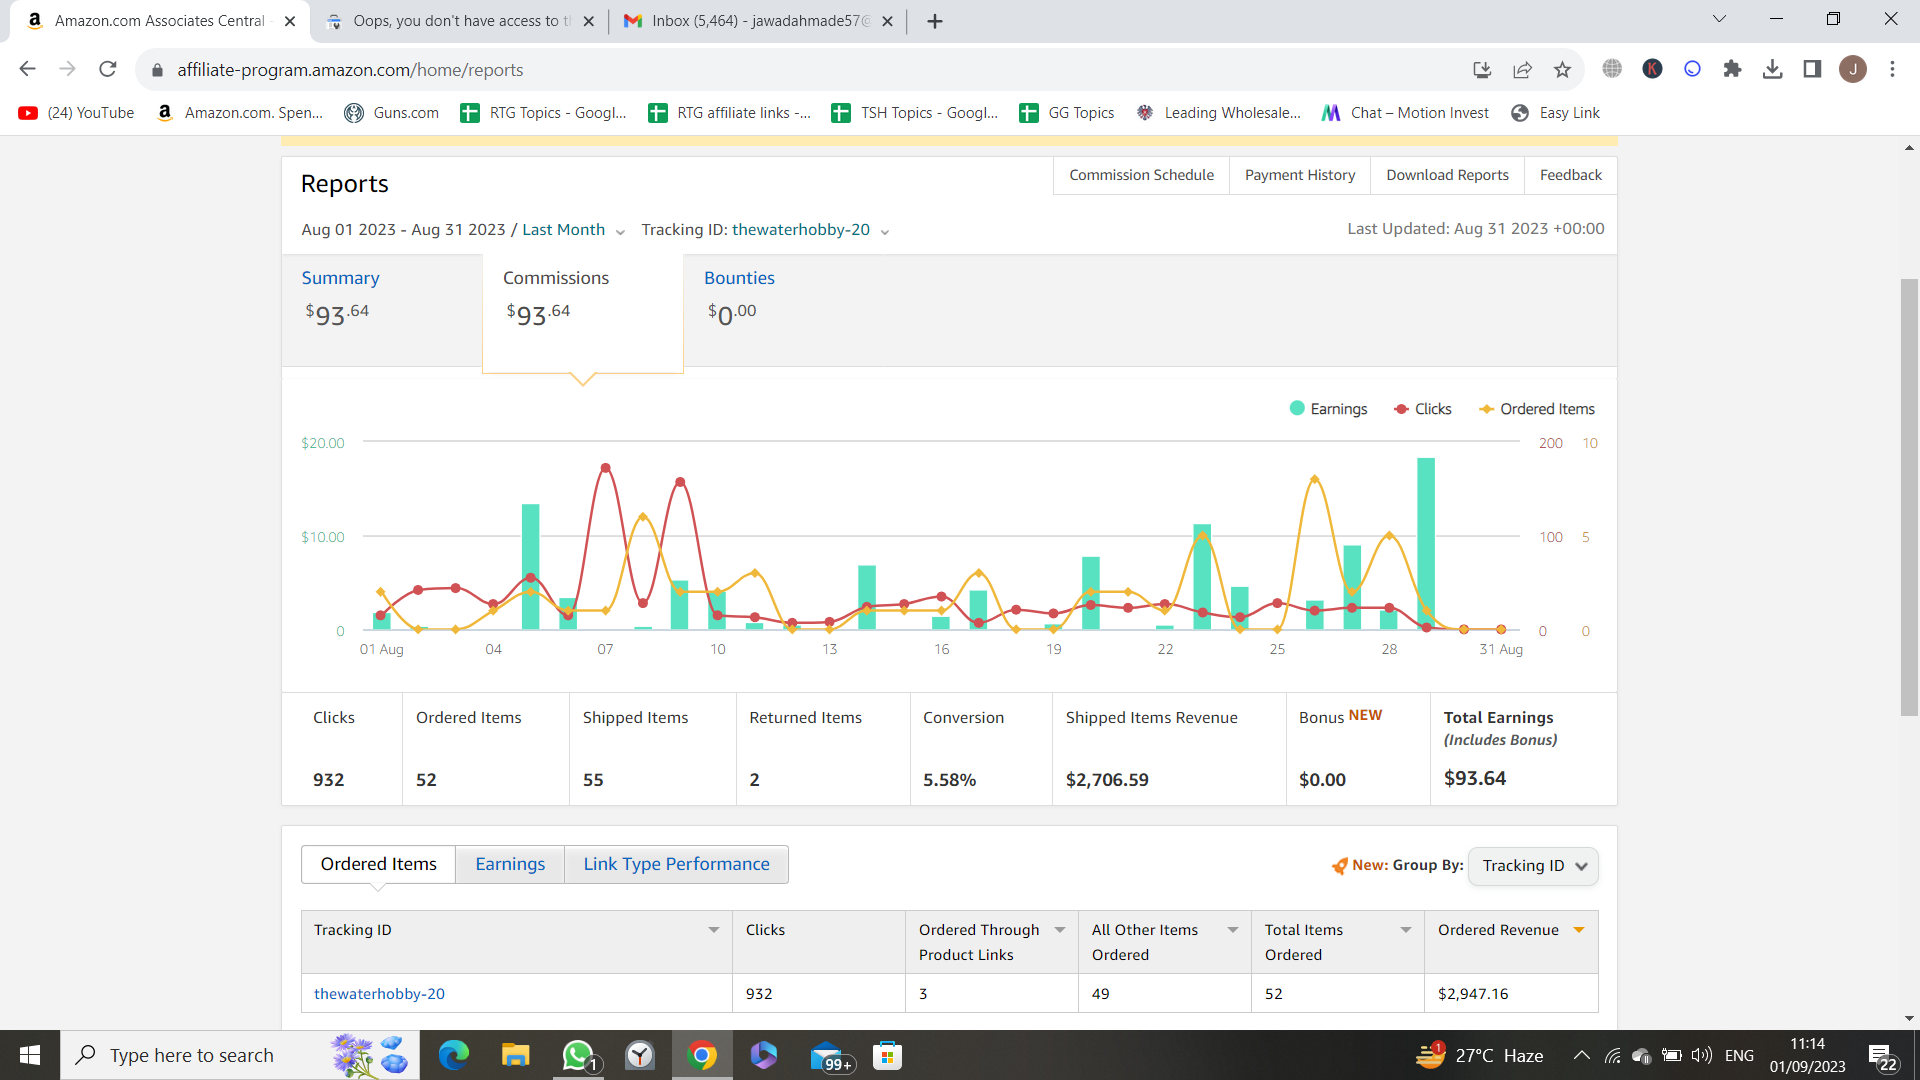
Task: Click the scrollbar down arrow
Action: (x=1909, y=1018)
